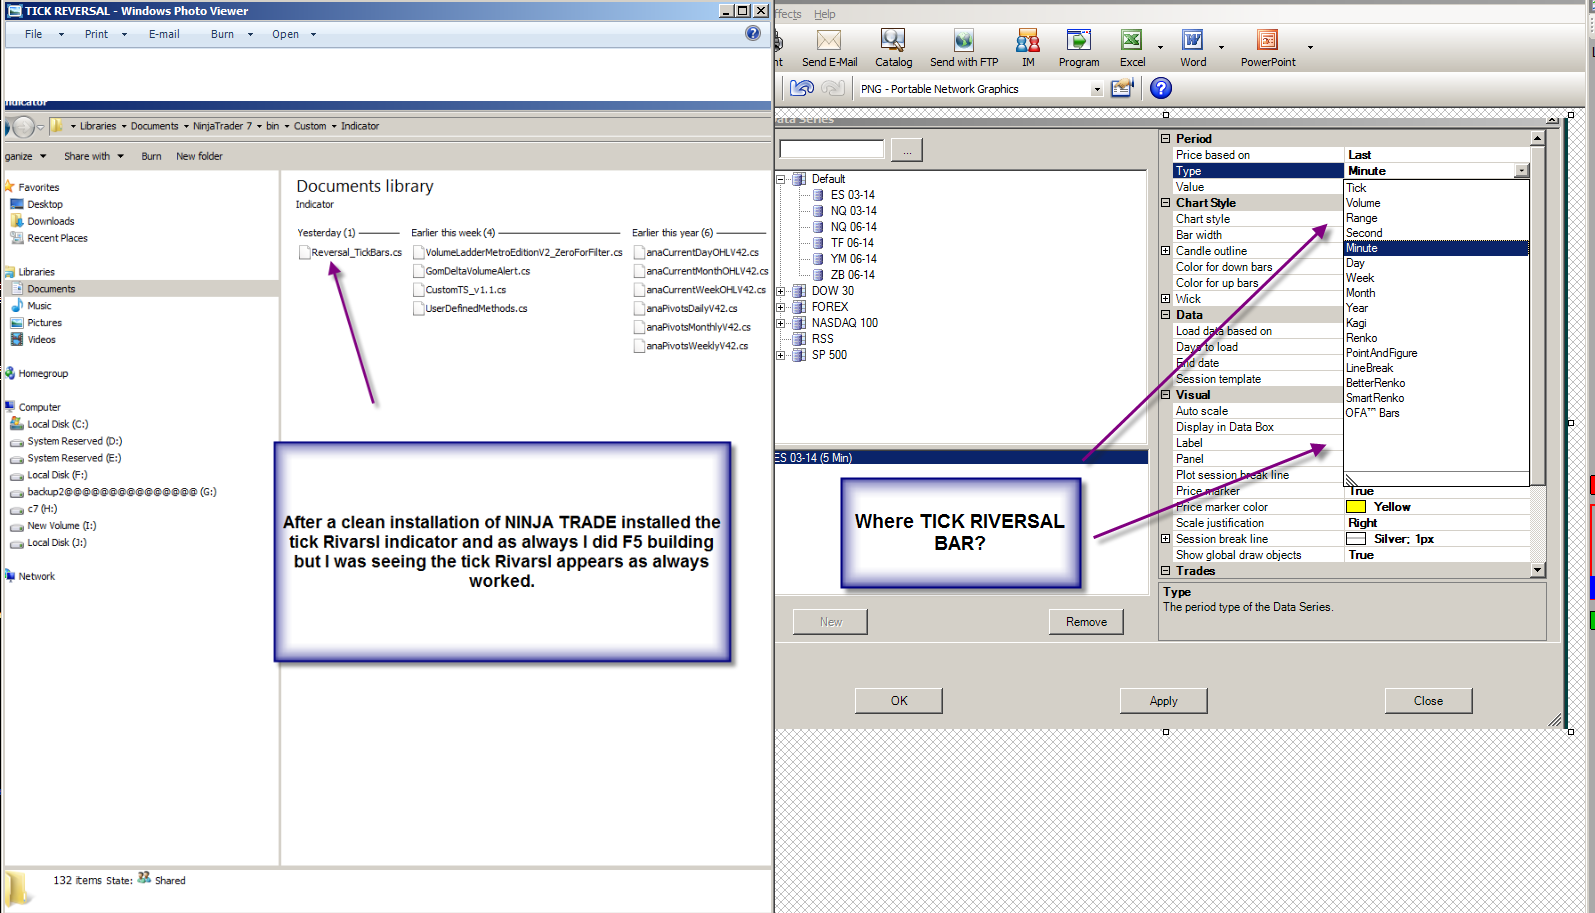The image size is (1595, 913).
Task: Click New folder in Explorer toolbar
Action: pyautogui.click(x=199, y=156)
